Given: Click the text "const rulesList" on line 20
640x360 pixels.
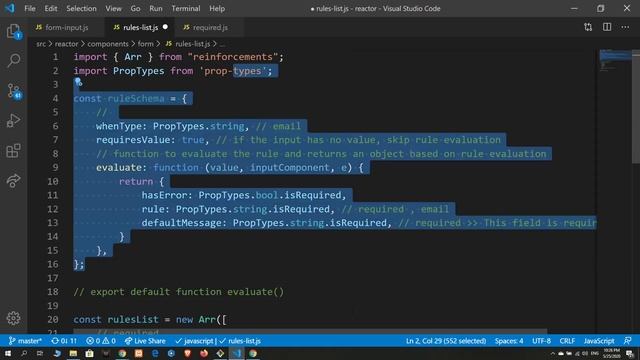Looking at the screenshot, I should [116, 320].
